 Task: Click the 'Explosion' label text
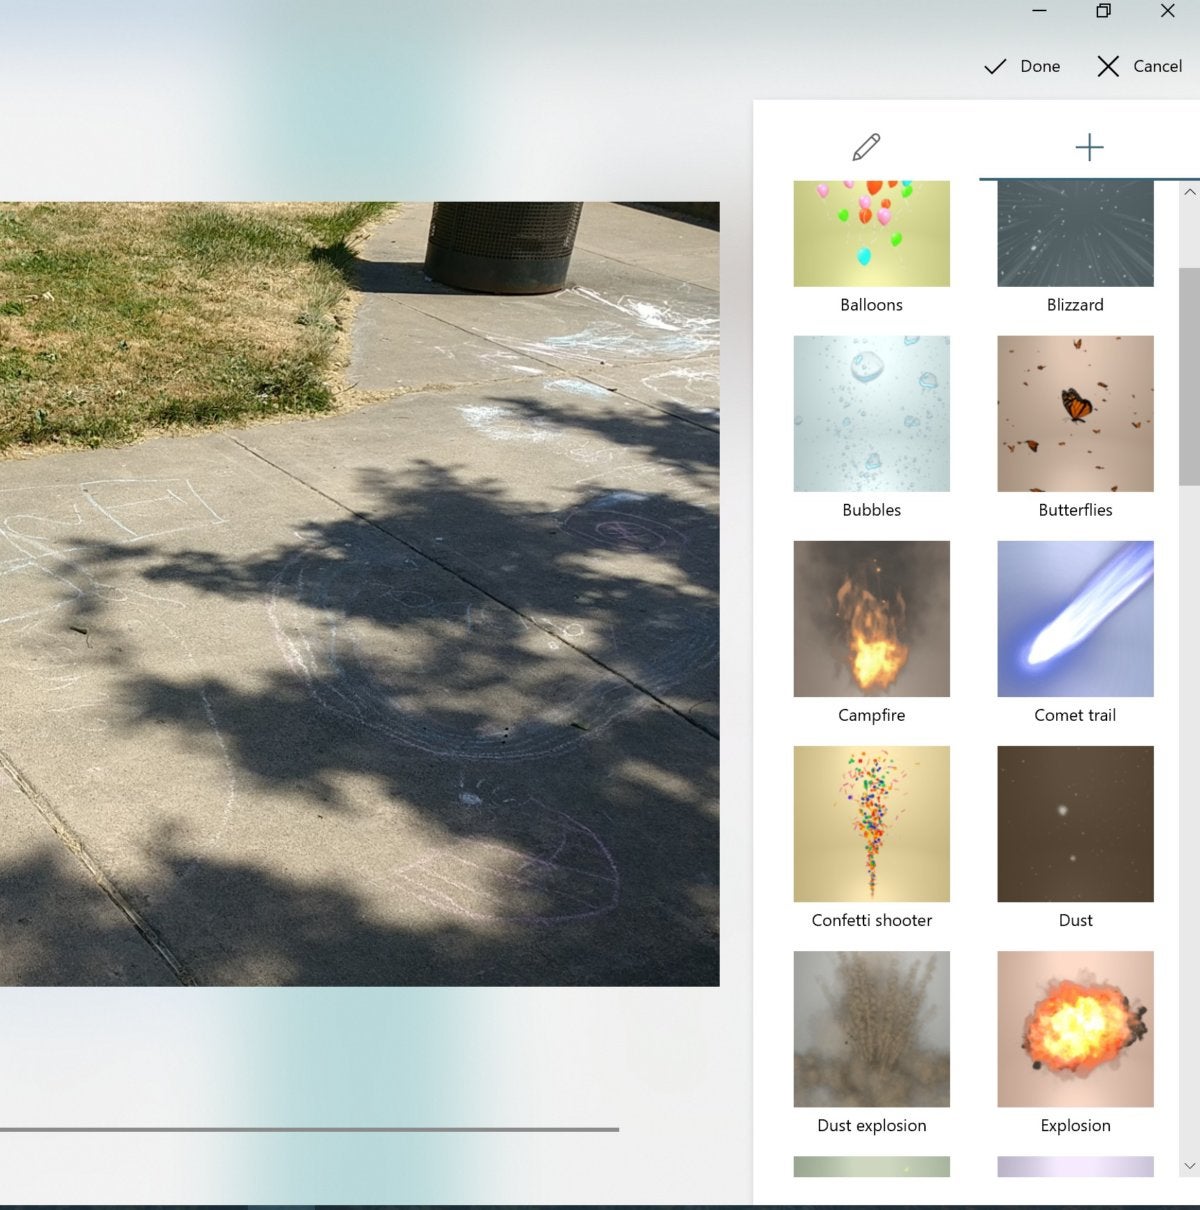click(1075, 1125)
